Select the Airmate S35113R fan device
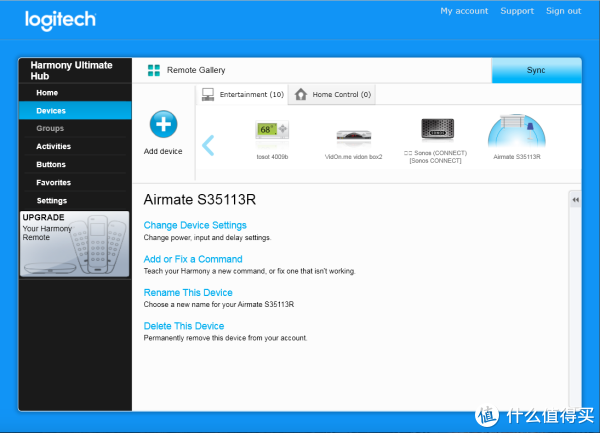Screen dimensions: 600x433 [x=516, y=135]
